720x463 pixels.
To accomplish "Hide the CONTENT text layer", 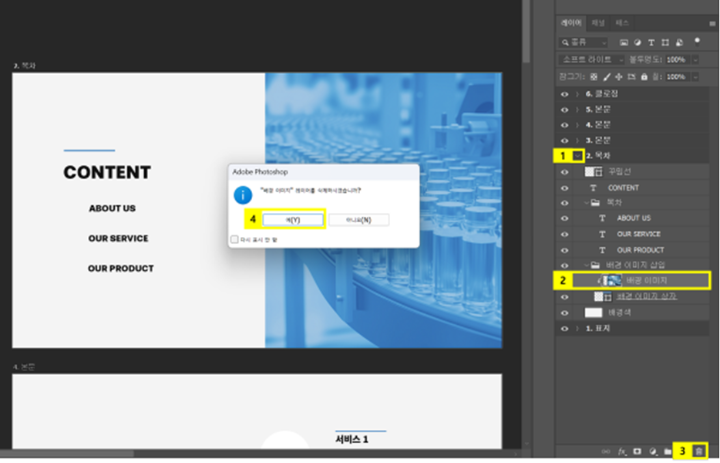I will [x=564, y=188].
